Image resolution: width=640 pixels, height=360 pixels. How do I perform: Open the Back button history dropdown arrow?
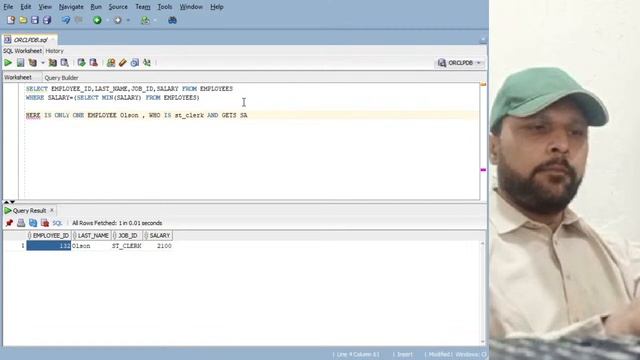point(108,20)
